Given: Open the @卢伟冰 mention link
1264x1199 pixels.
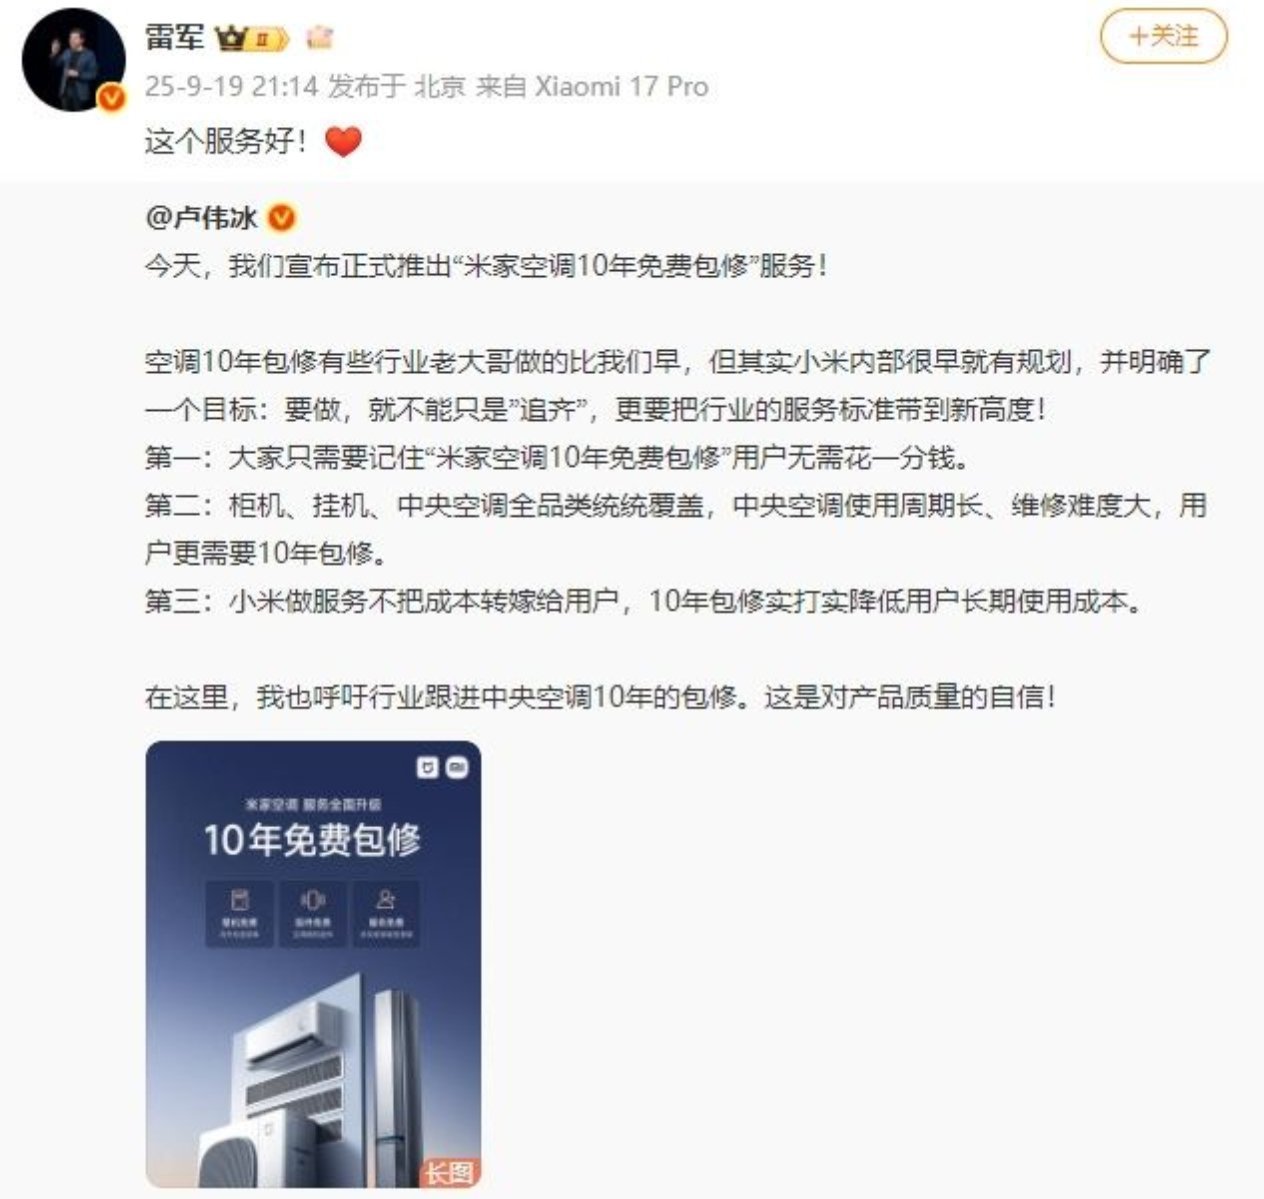Looking at the screenshot, I should point(201,217).
